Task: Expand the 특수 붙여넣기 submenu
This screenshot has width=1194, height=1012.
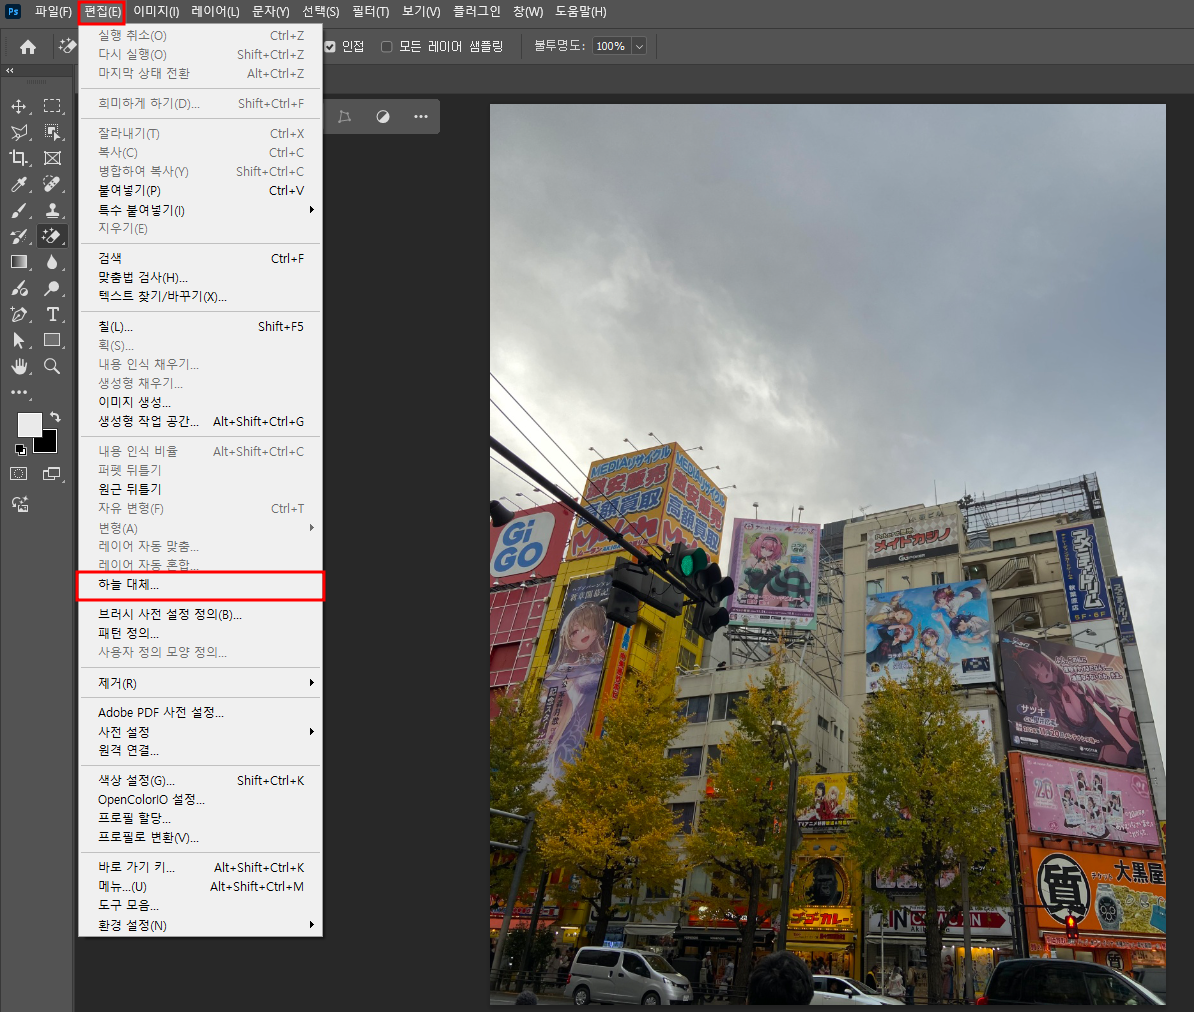Action: point(201,210)
